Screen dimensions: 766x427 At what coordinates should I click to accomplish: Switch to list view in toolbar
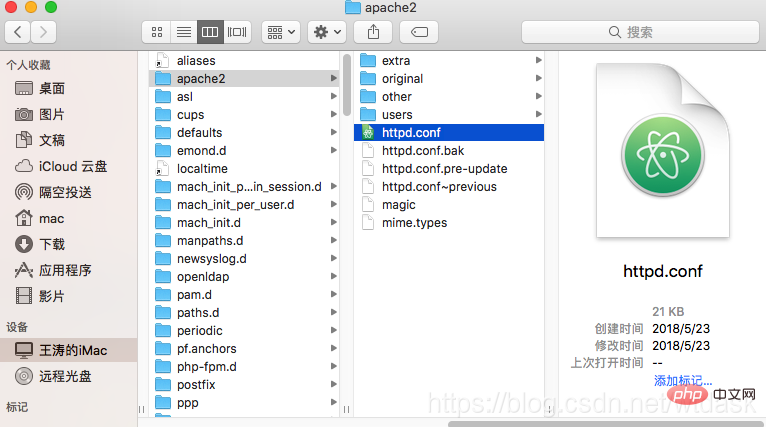coord(183,32)
